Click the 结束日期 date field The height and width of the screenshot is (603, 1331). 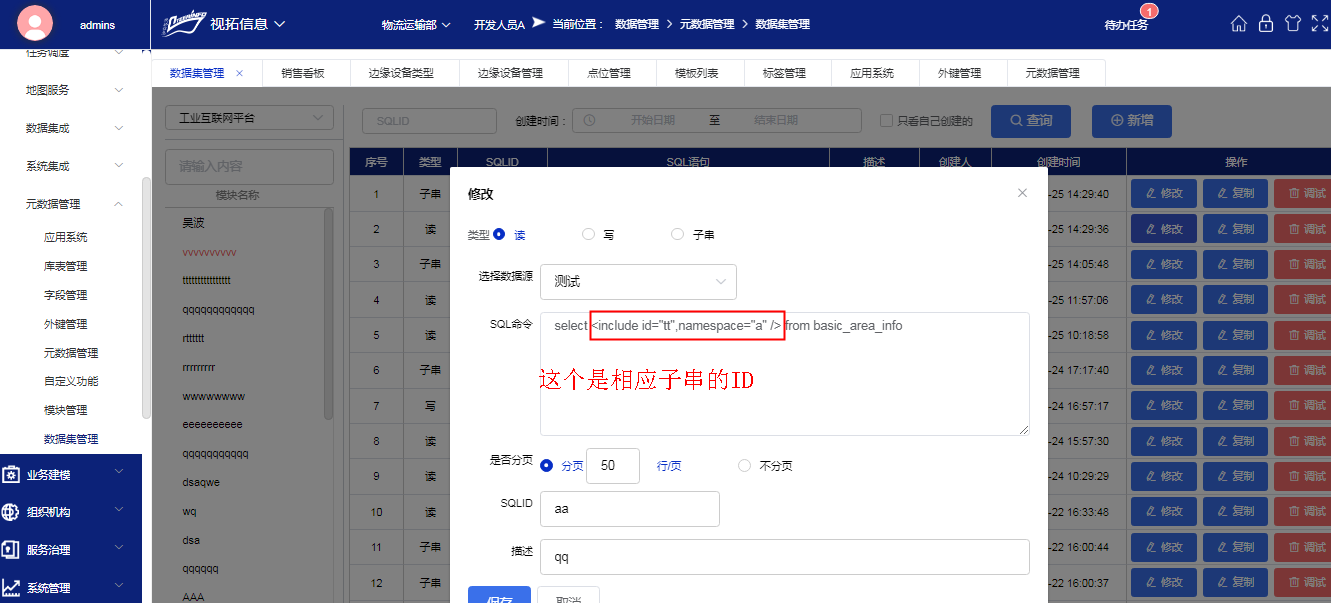(775, 120)
